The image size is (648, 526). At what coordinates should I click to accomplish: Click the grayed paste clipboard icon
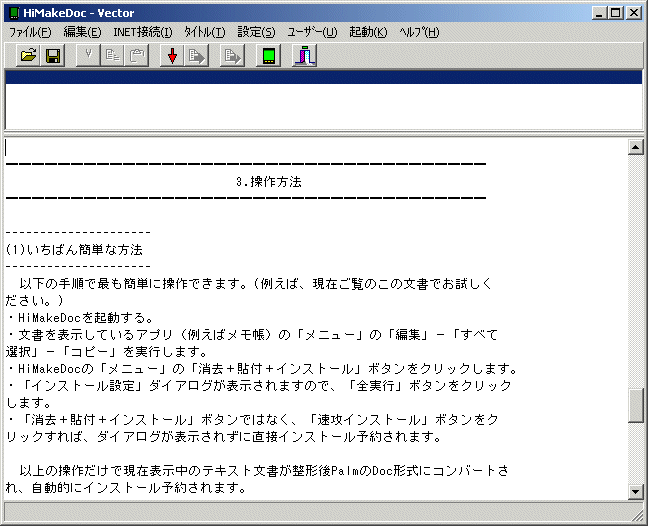[x=137, y=55]
